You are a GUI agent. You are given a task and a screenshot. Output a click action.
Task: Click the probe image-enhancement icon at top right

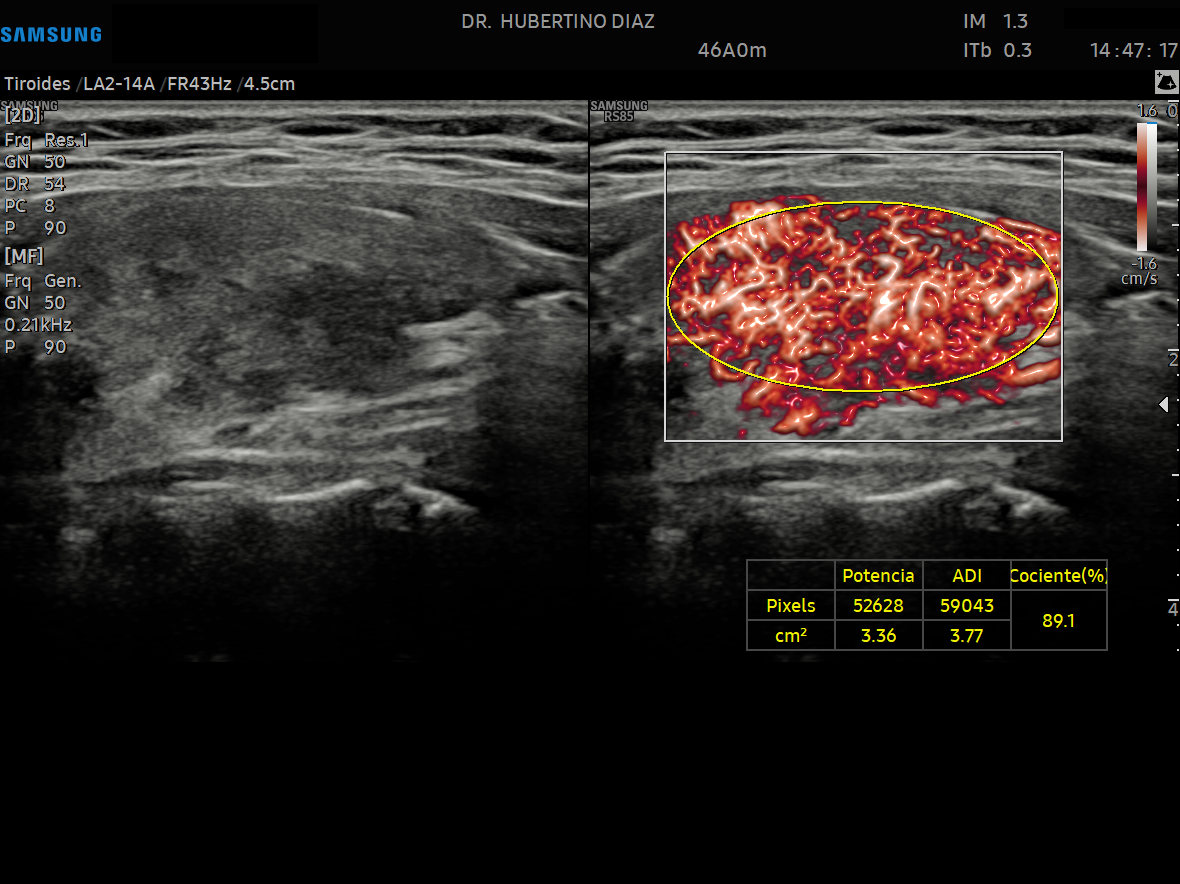coord(1166,82)
